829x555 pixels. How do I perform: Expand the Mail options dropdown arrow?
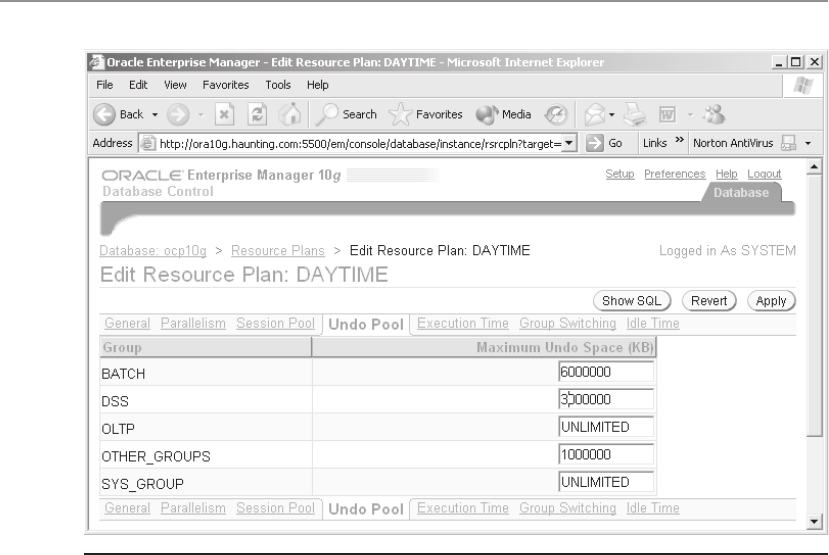point(612,115)
